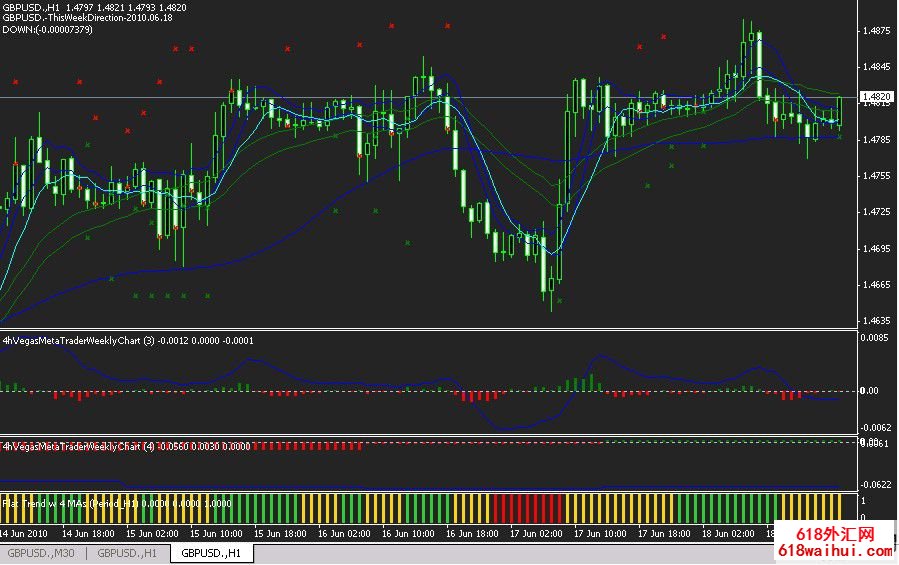Click the DOWN:(-0.00007379) label
The height and width of the screenshot is (565, 899).
tap(47, 29)
